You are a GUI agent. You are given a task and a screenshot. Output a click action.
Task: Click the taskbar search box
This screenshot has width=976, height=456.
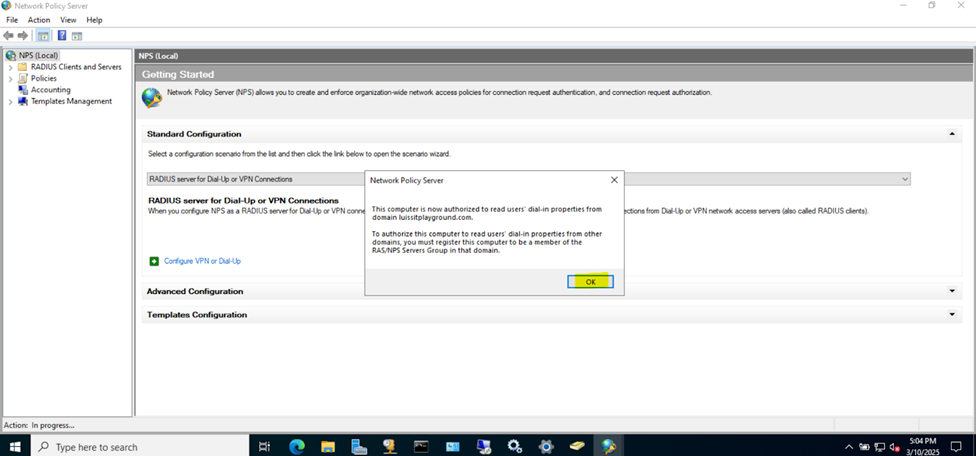(x=139, y=446)
